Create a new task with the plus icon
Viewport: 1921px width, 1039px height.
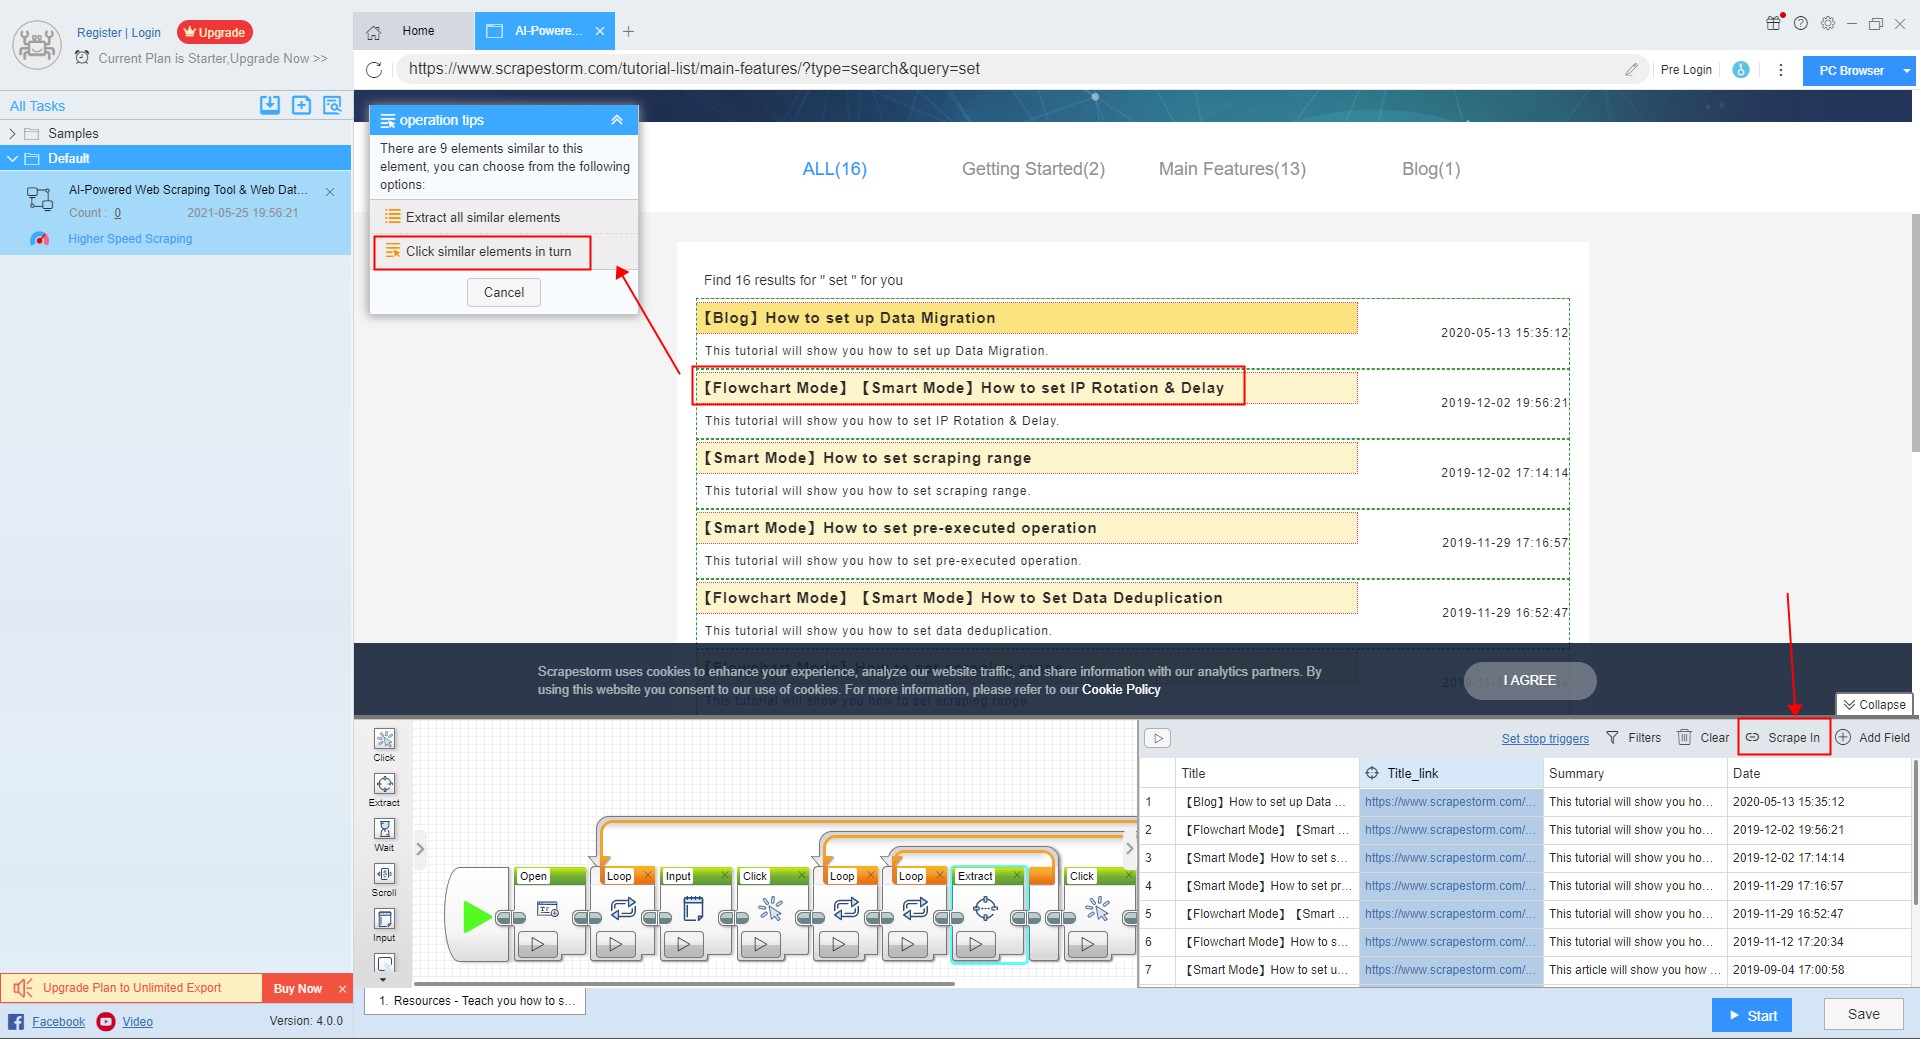[301, 105]
